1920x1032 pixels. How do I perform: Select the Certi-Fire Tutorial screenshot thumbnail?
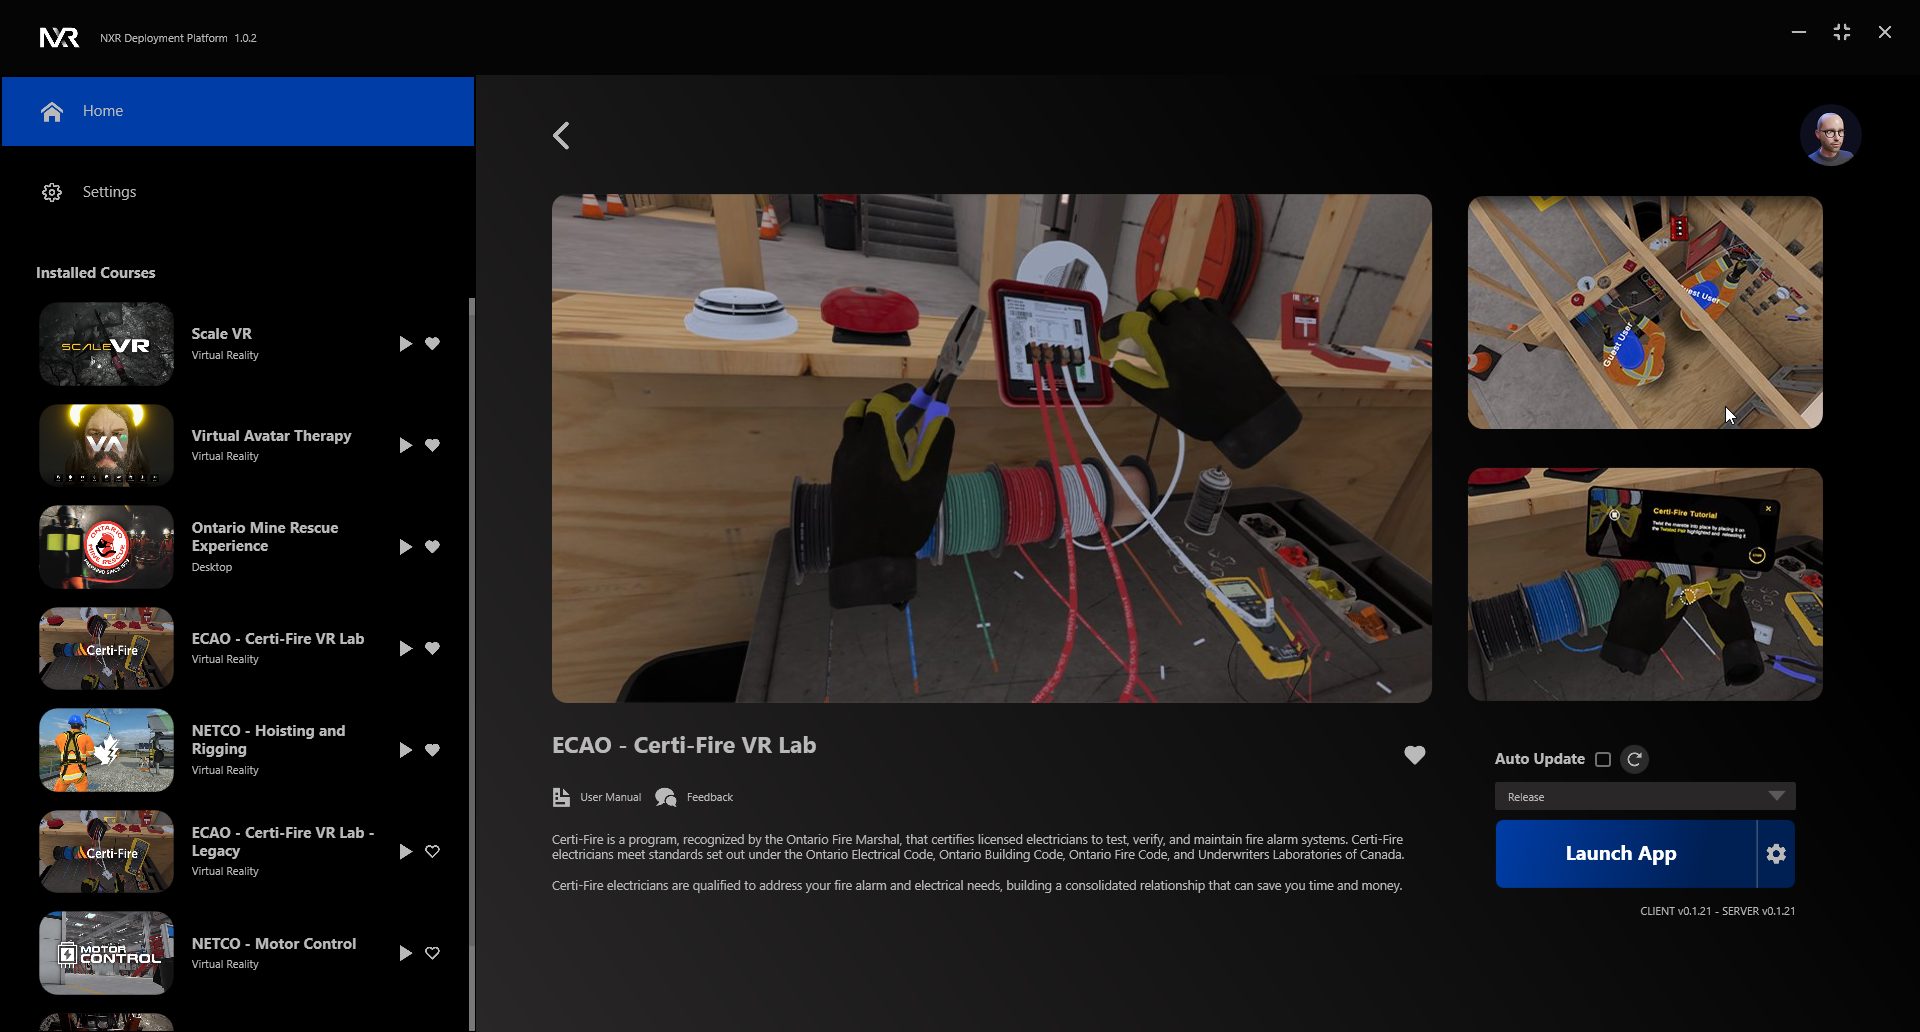pyautogui.click(x=1644, y=584)
